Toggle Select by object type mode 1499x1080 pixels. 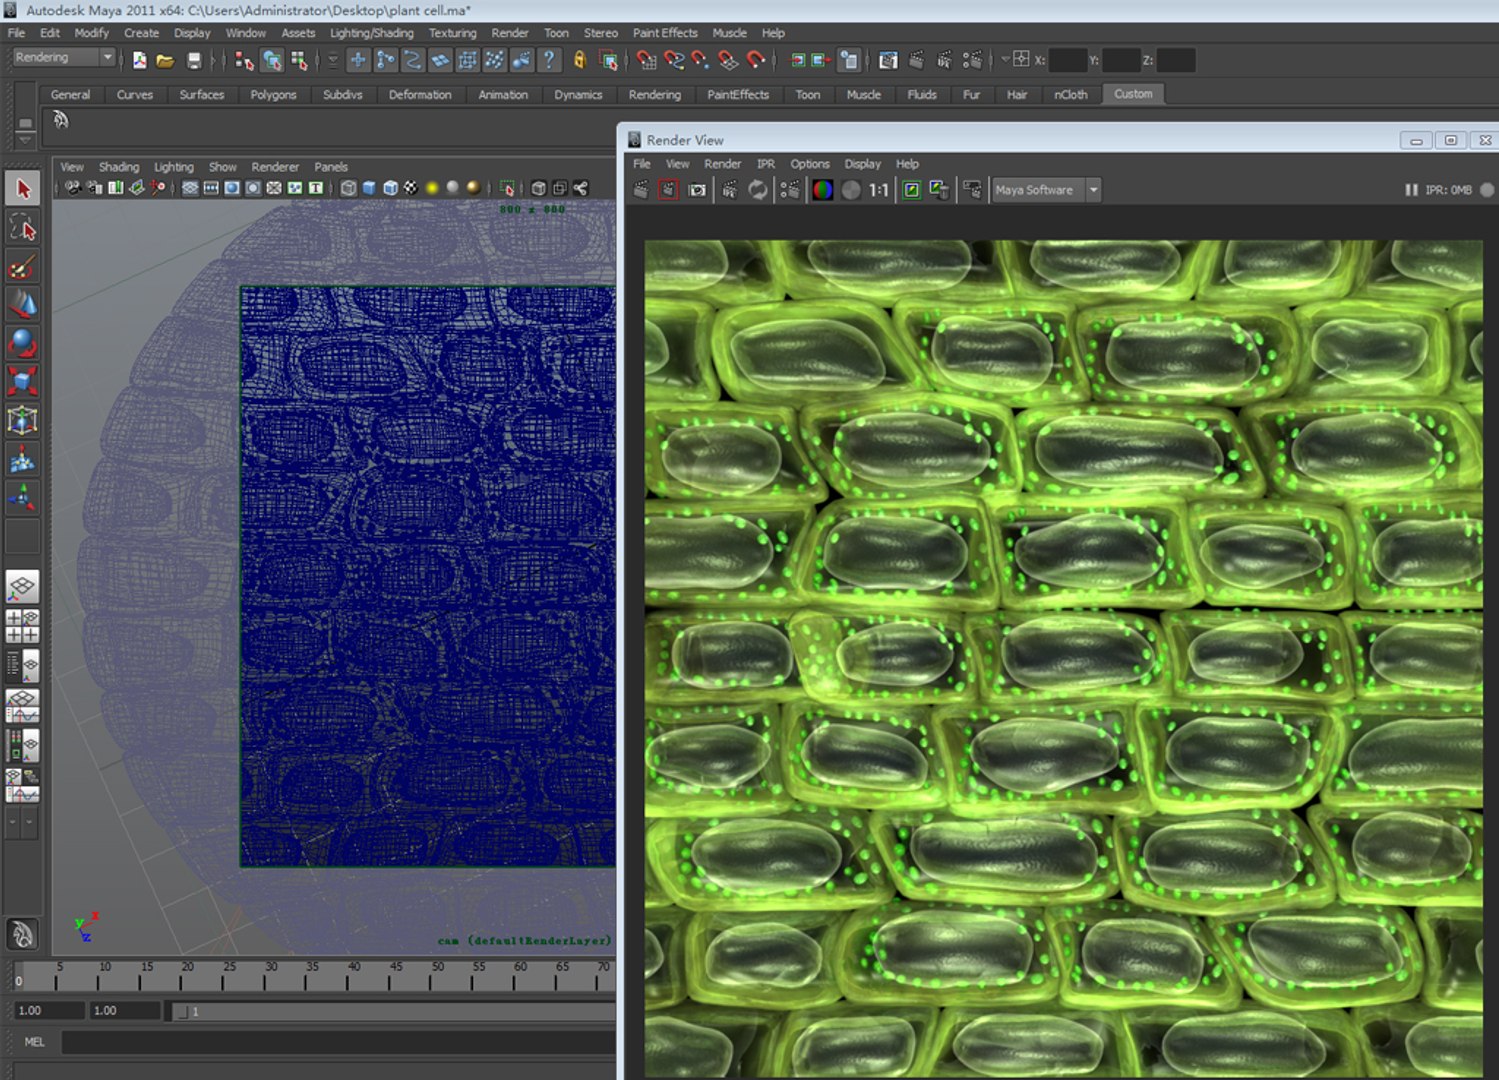click(x=271, y=60)
